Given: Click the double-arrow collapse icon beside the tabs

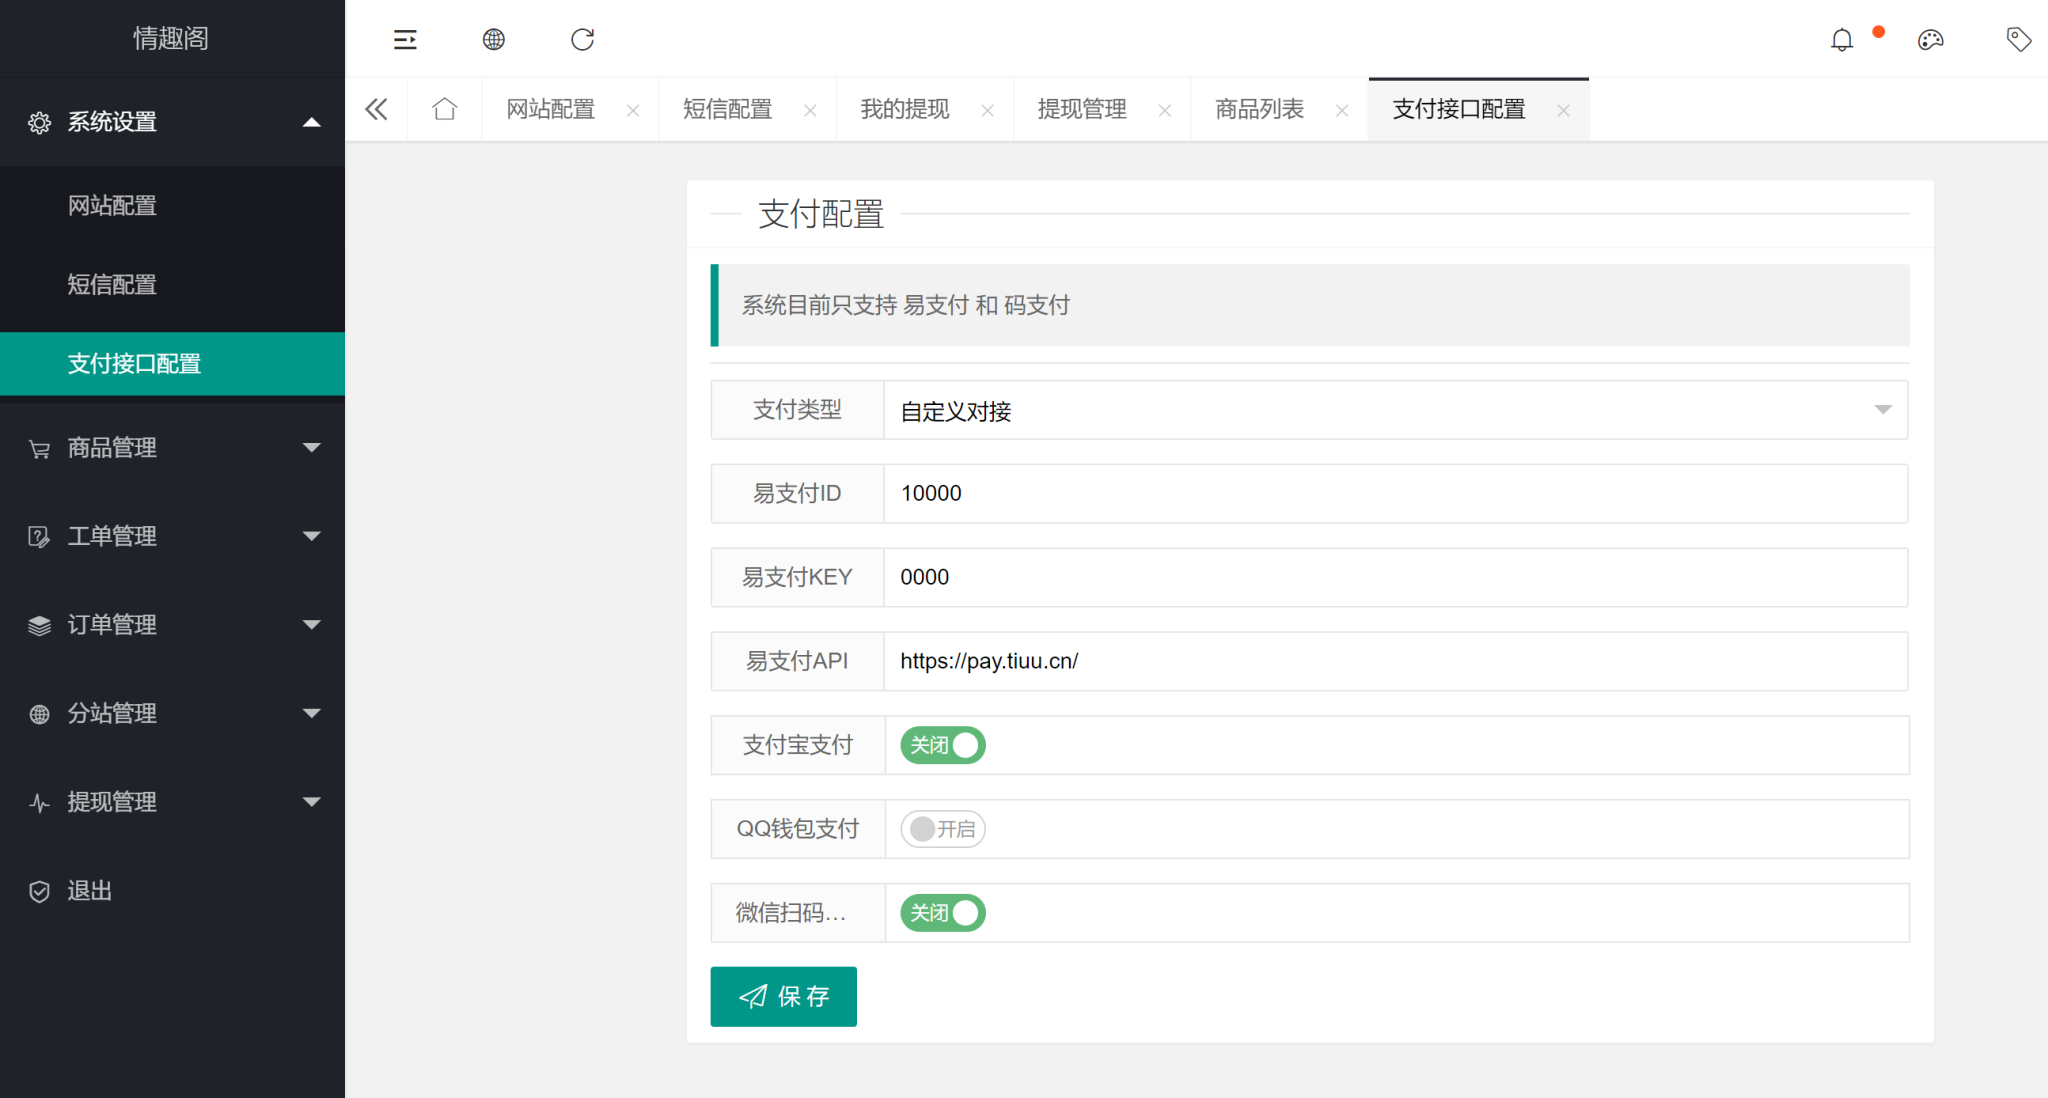Looking at the screenshot, I should coord(376,109).
